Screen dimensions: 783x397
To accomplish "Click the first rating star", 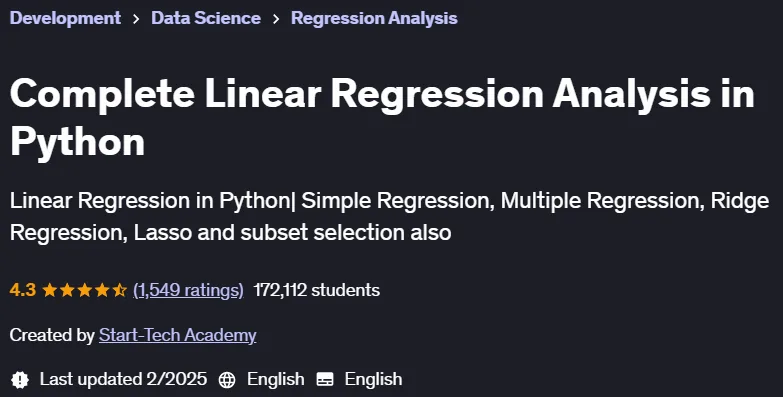I will (x=49, y=290).
